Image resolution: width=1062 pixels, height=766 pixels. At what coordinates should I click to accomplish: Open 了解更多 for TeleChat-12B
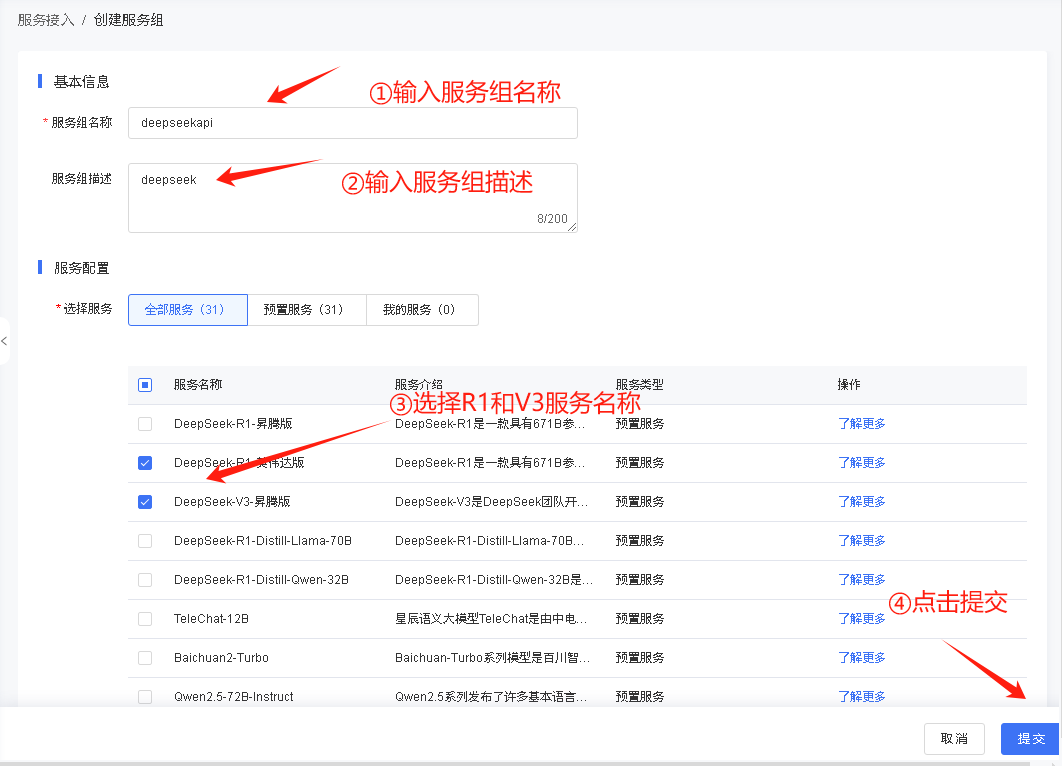click(862, 619)
